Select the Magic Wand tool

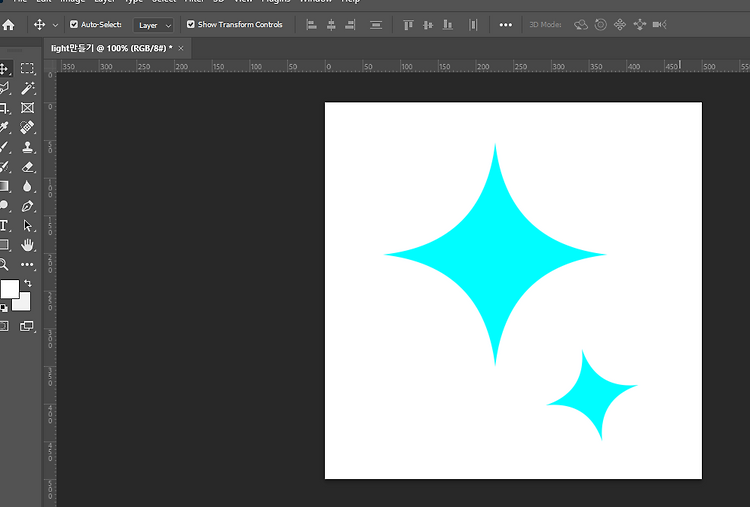[27, 88]
